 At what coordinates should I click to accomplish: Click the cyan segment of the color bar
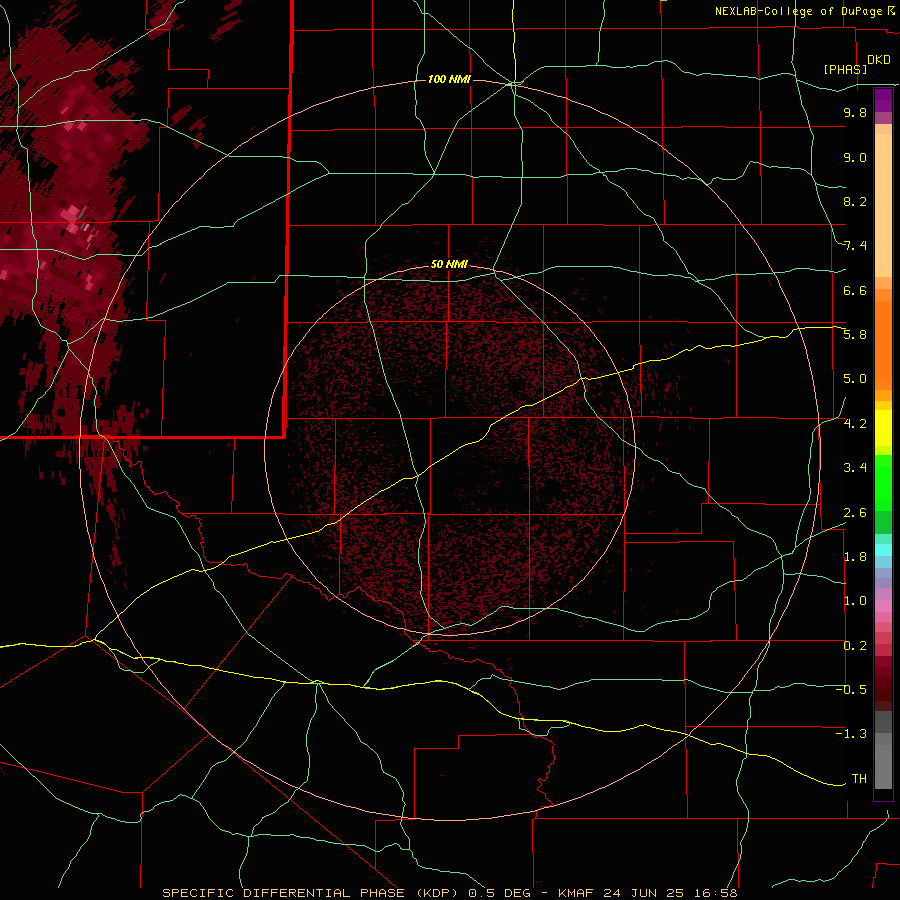883,549
